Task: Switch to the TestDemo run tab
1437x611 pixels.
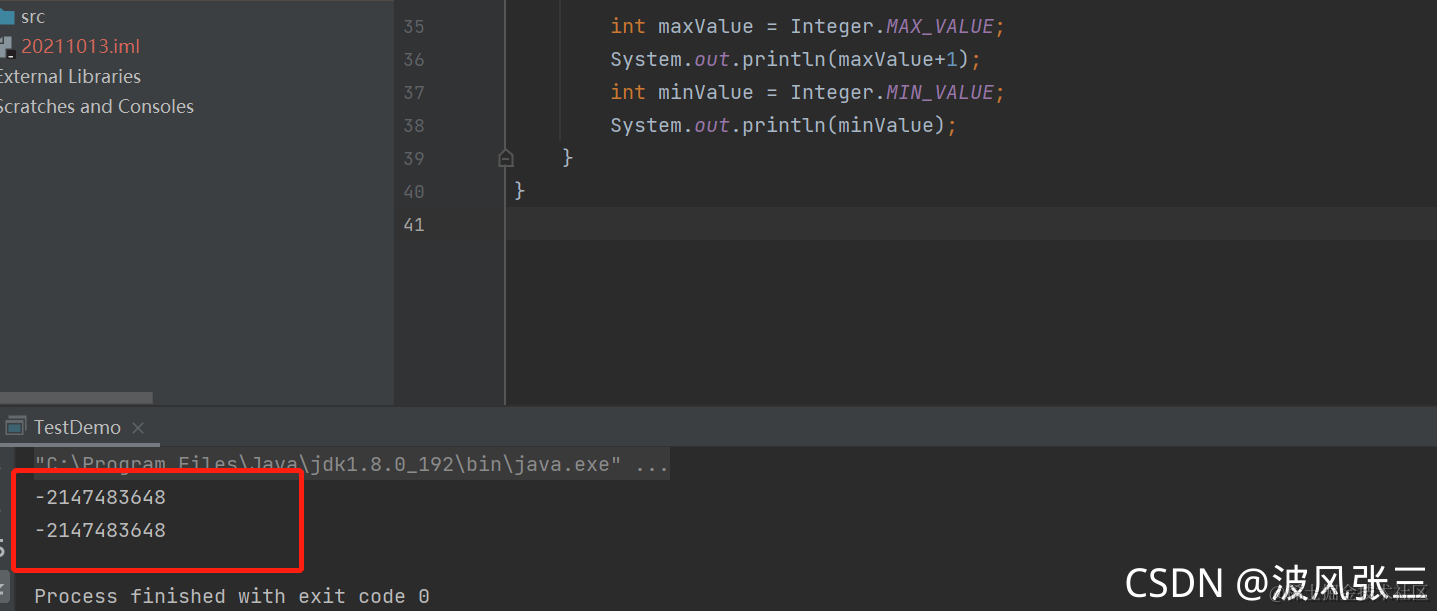Action: (x=77, y=427)
